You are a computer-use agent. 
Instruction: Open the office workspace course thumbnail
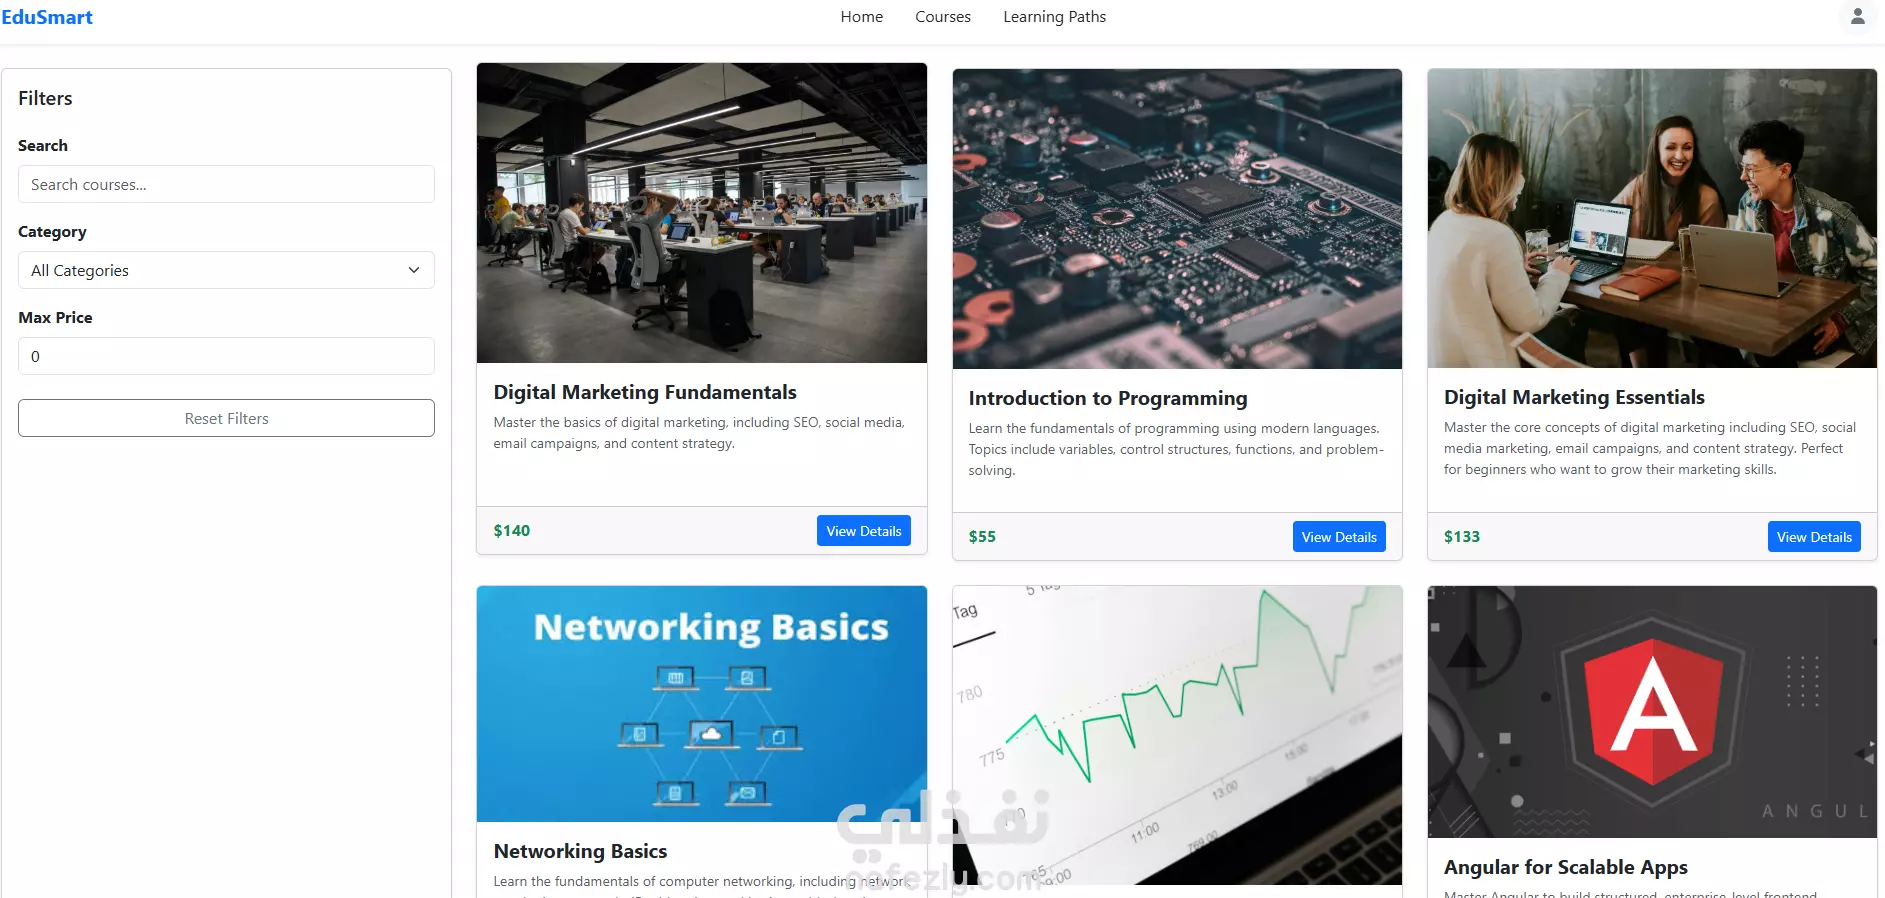click(702, 213)
